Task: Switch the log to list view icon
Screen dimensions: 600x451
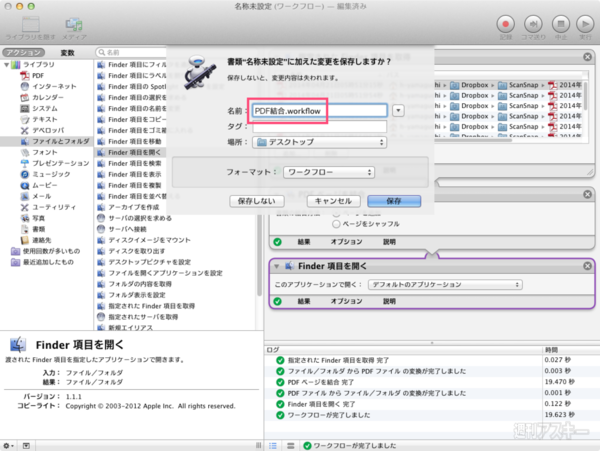Action: tap(273, 446)
